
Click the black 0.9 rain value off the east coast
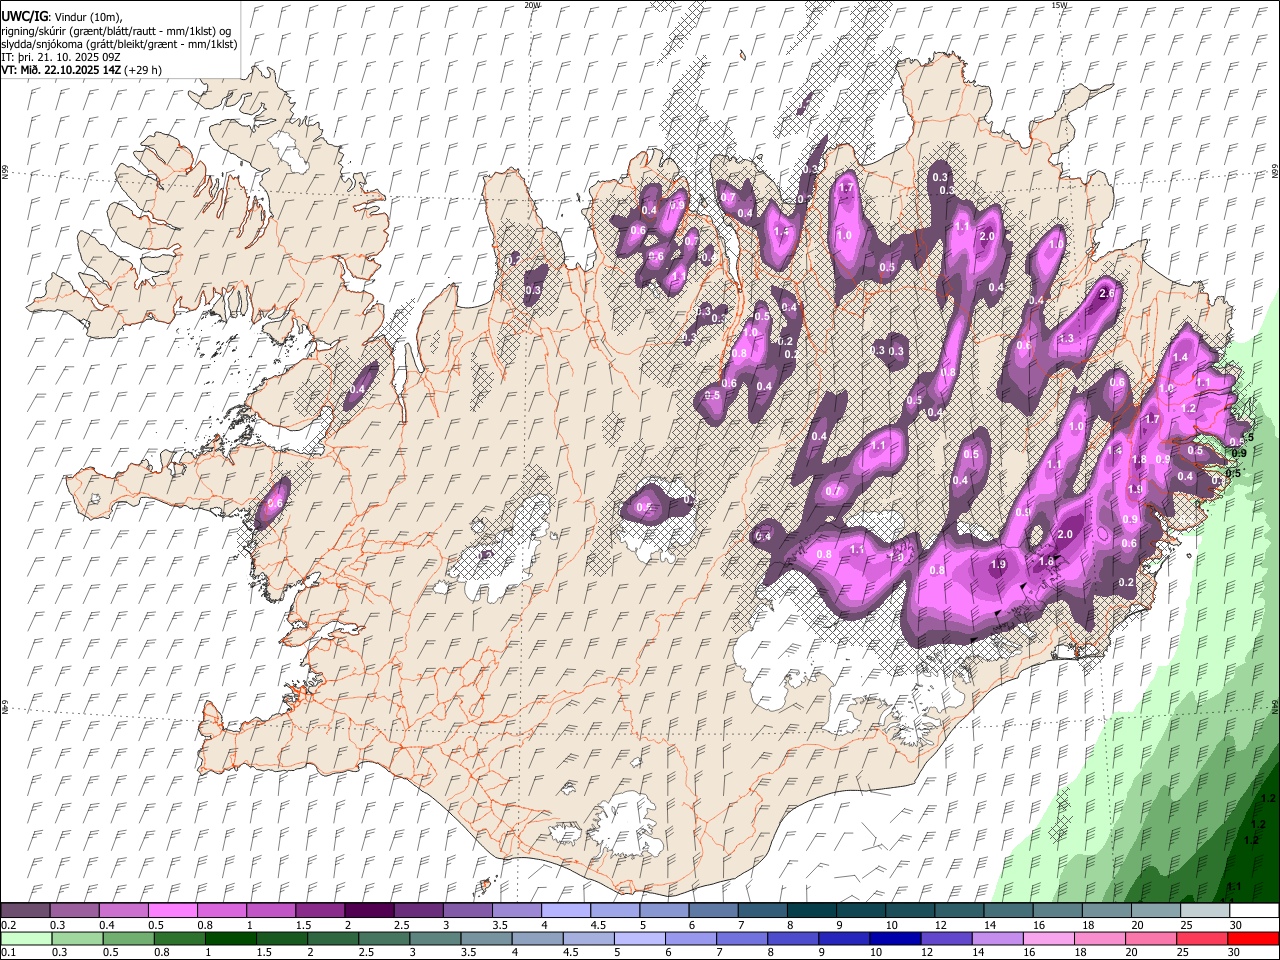pos(1240,453)
